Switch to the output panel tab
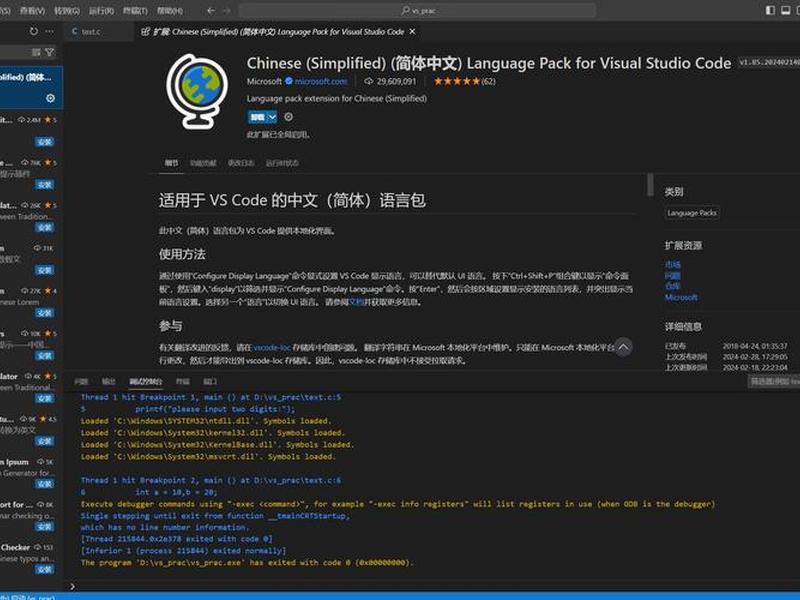The width and height of the screenshot is (800, 600). click(108, 382)
